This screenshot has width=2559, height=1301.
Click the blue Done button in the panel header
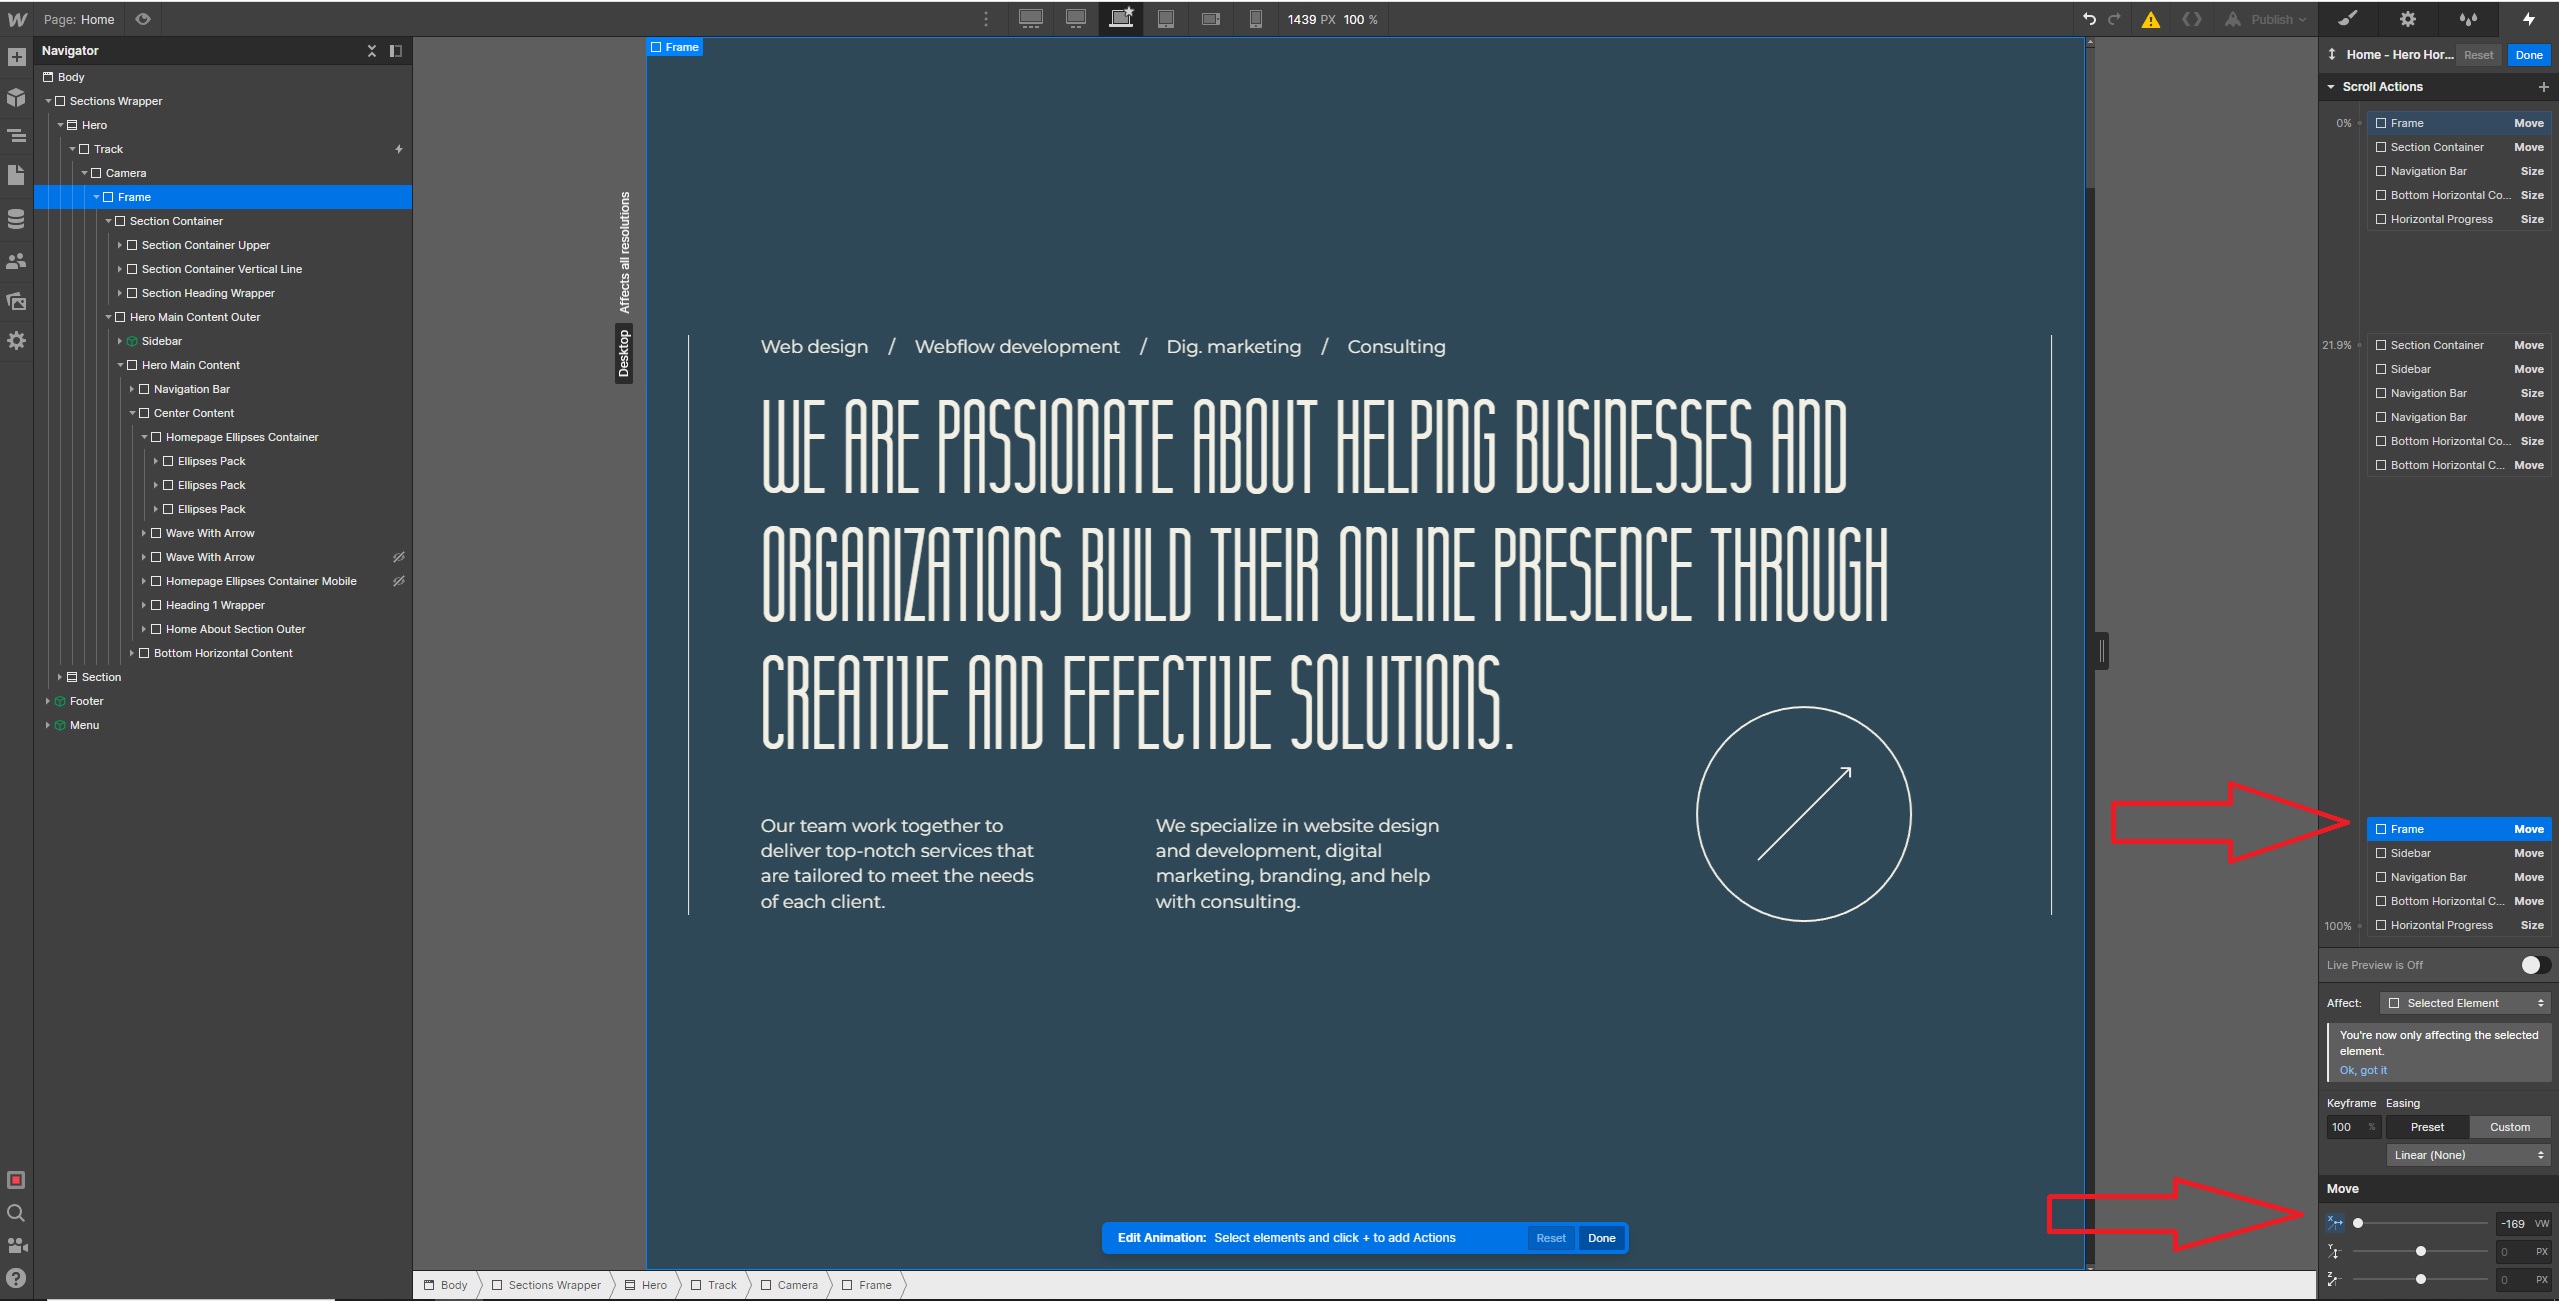[2529, 55]
